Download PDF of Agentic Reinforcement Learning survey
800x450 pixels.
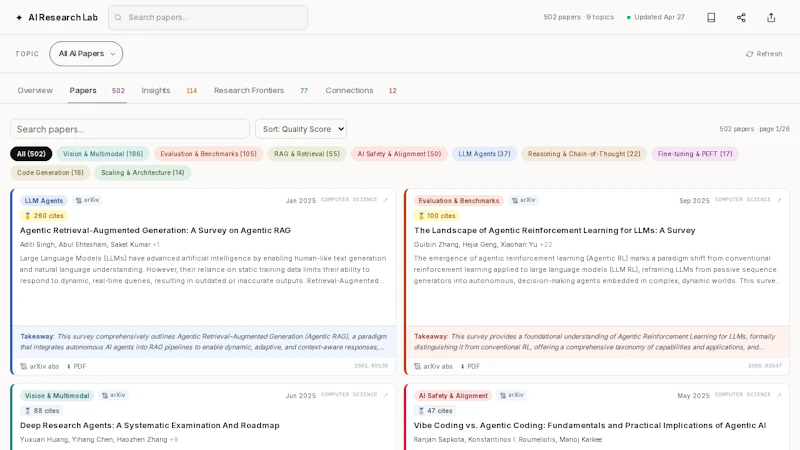[470, 366]
